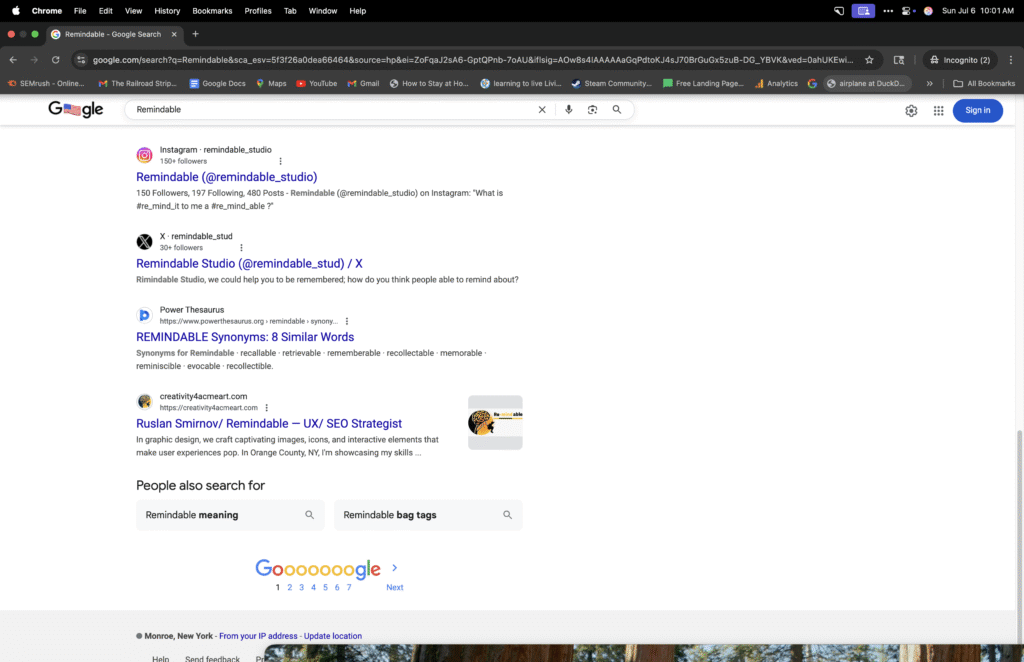Open the History menu
This screenshot has width=1024, height=662.
[167, 10]
